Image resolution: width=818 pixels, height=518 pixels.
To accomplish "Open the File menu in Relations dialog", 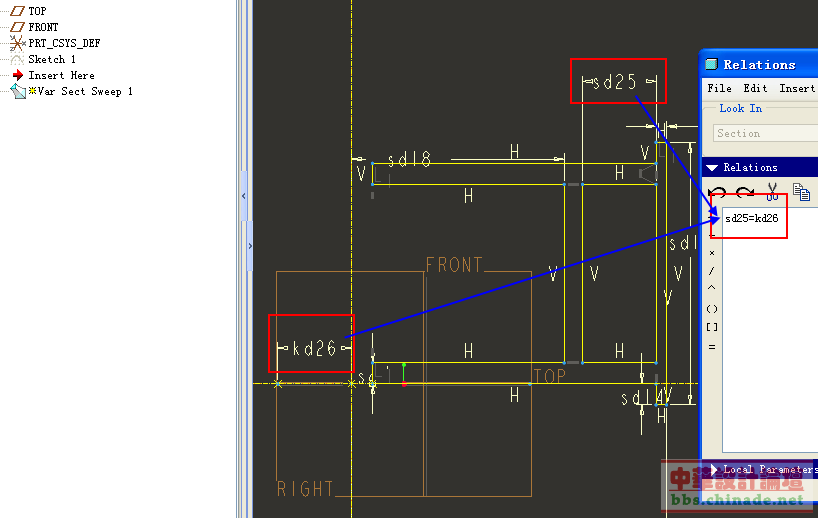I will point(719,88).
